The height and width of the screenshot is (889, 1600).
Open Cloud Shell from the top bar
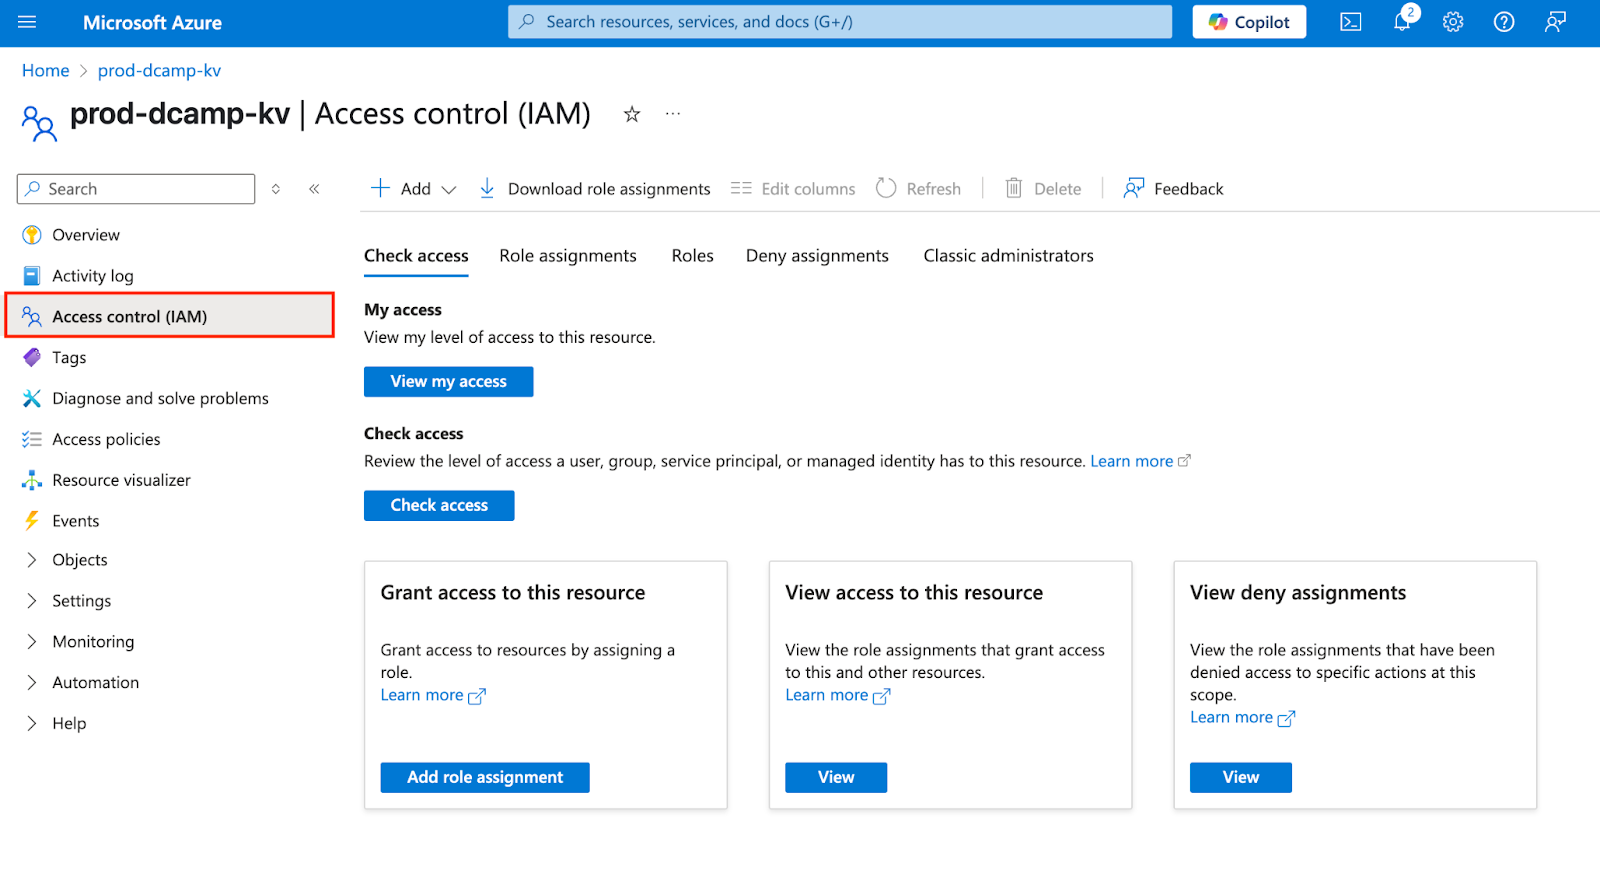pyautogui.click(x=1350, y=22)
